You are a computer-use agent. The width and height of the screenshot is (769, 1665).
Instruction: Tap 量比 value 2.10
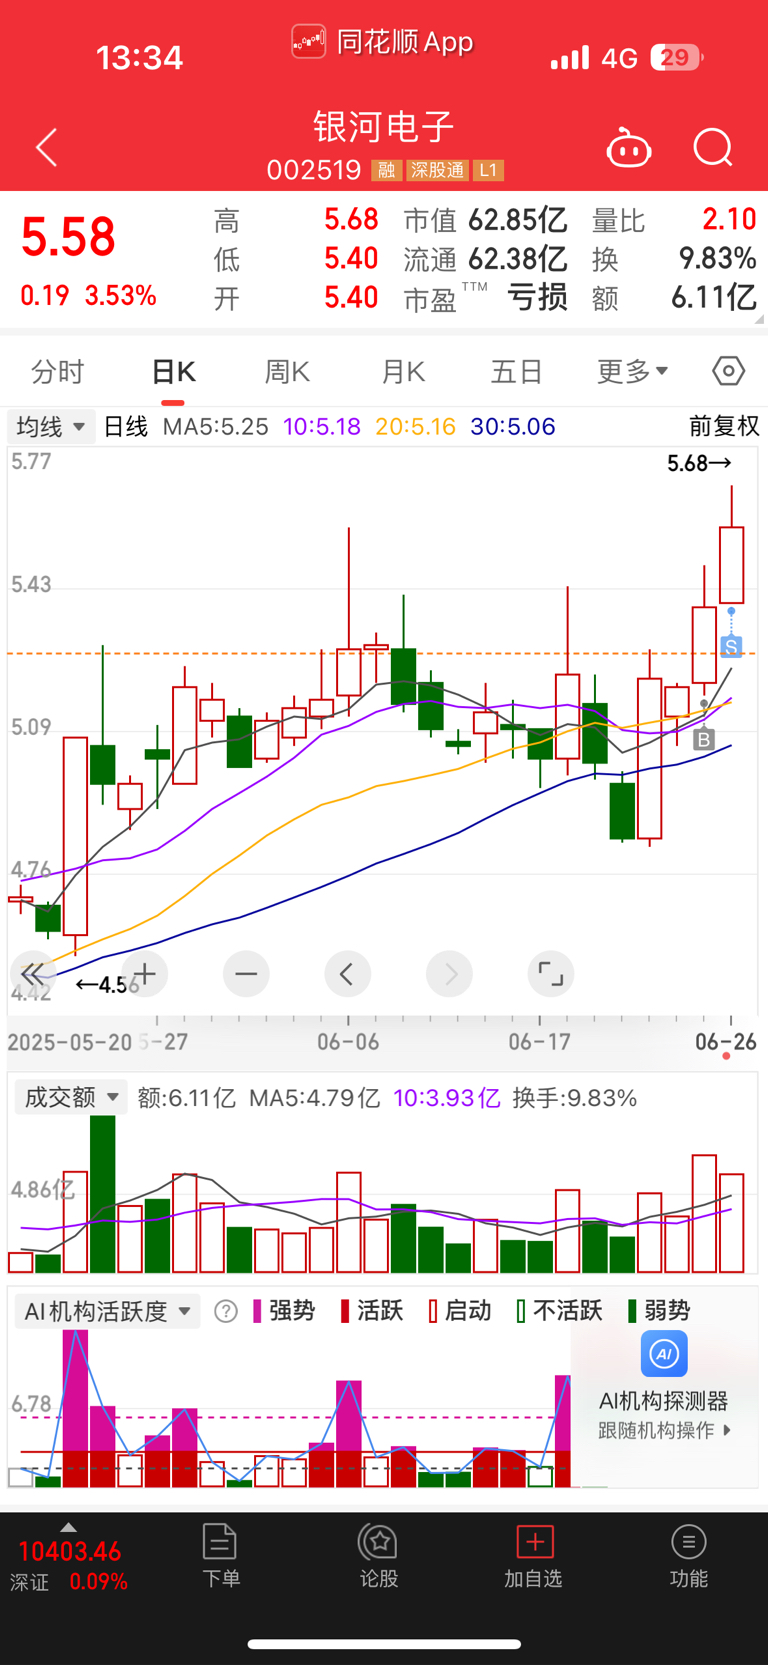729,219
